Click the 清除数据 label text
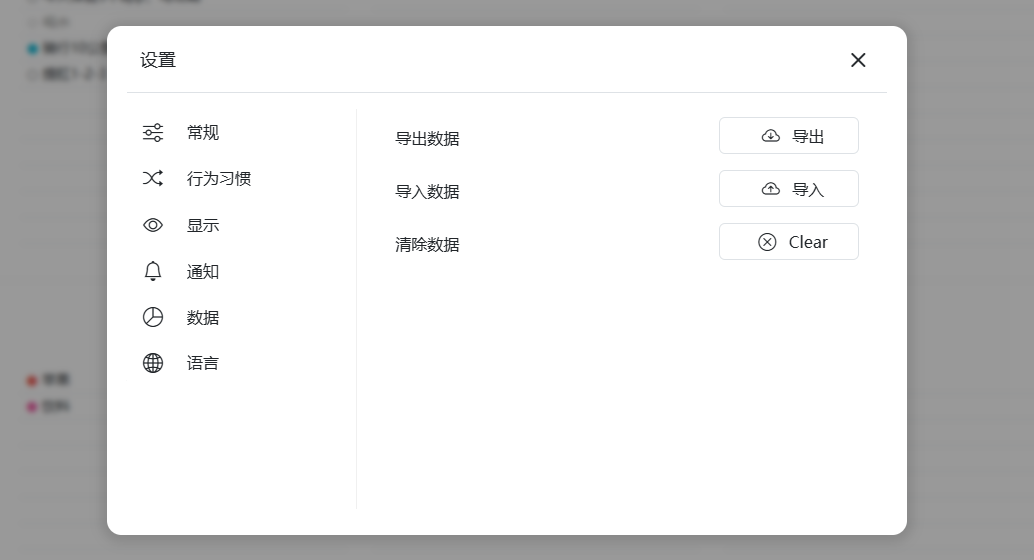1034x560 pixels. click(427, 245)
